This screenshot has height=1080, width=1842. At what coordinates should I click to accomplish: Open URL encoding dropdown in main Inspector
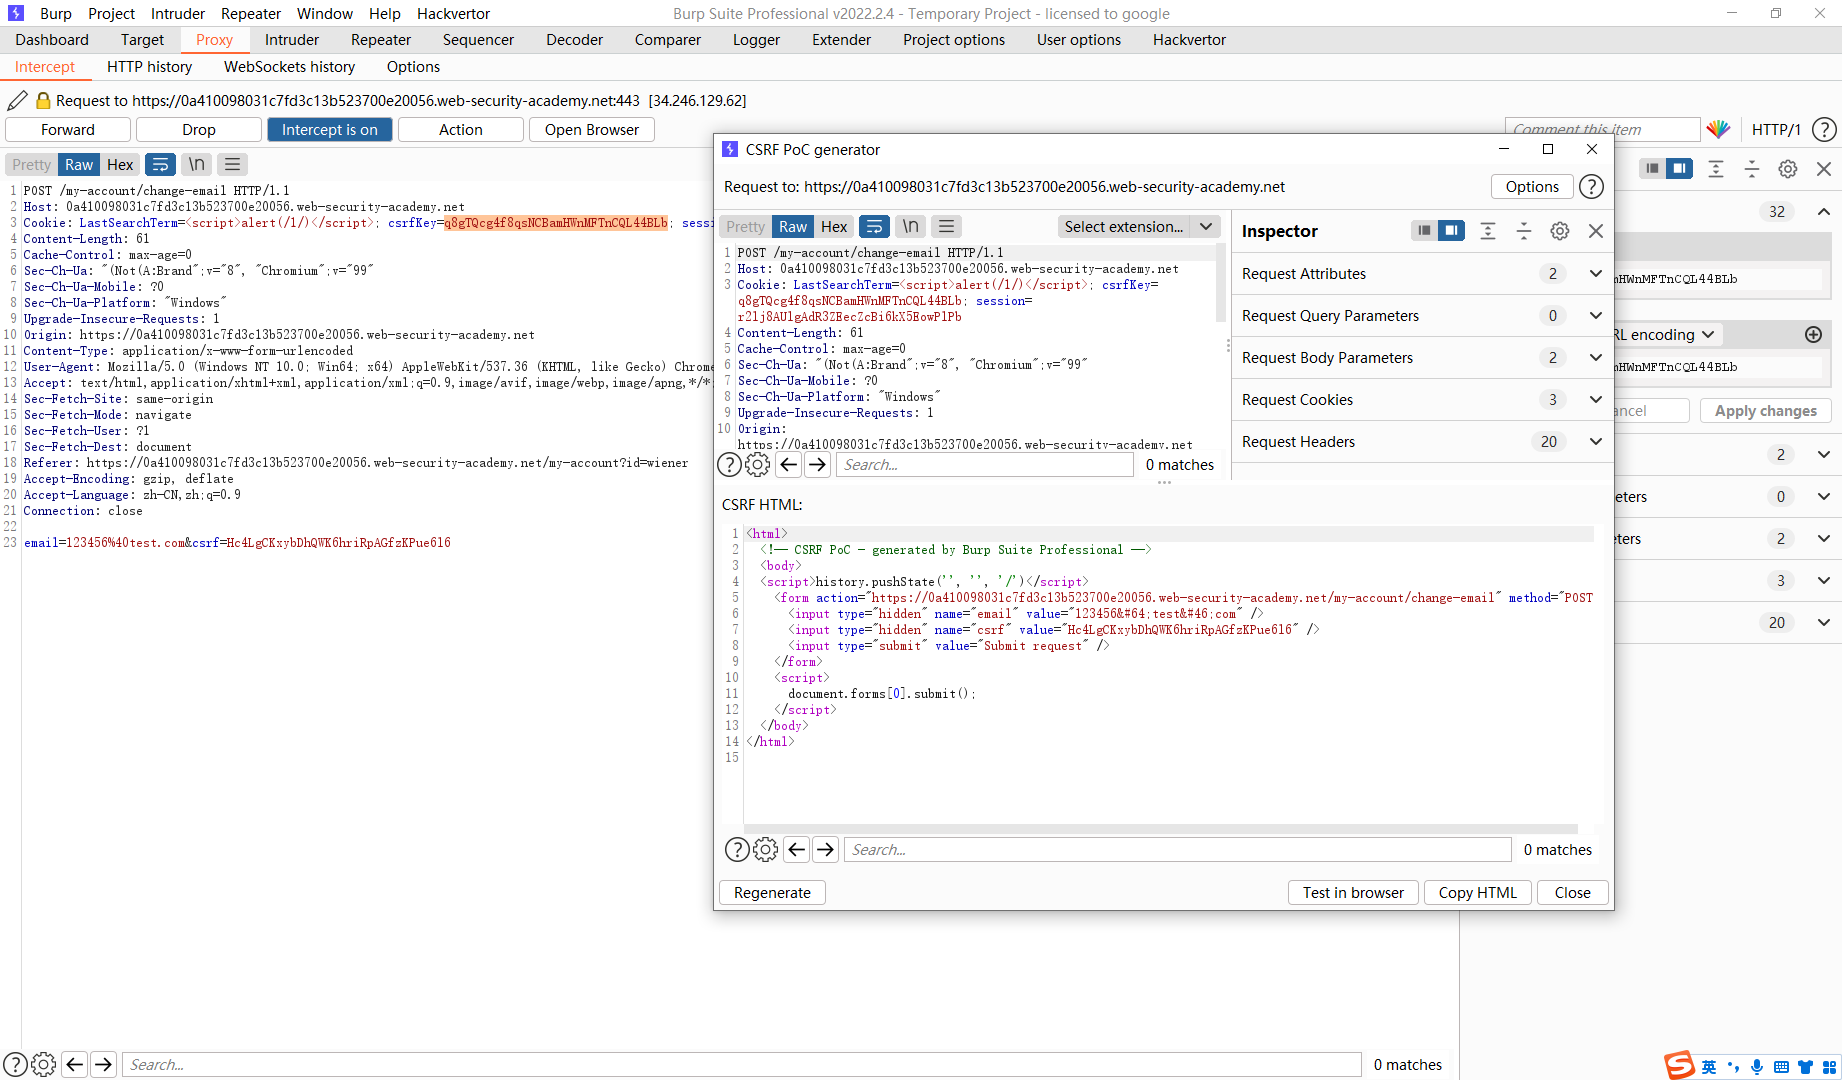[1666, 335]
